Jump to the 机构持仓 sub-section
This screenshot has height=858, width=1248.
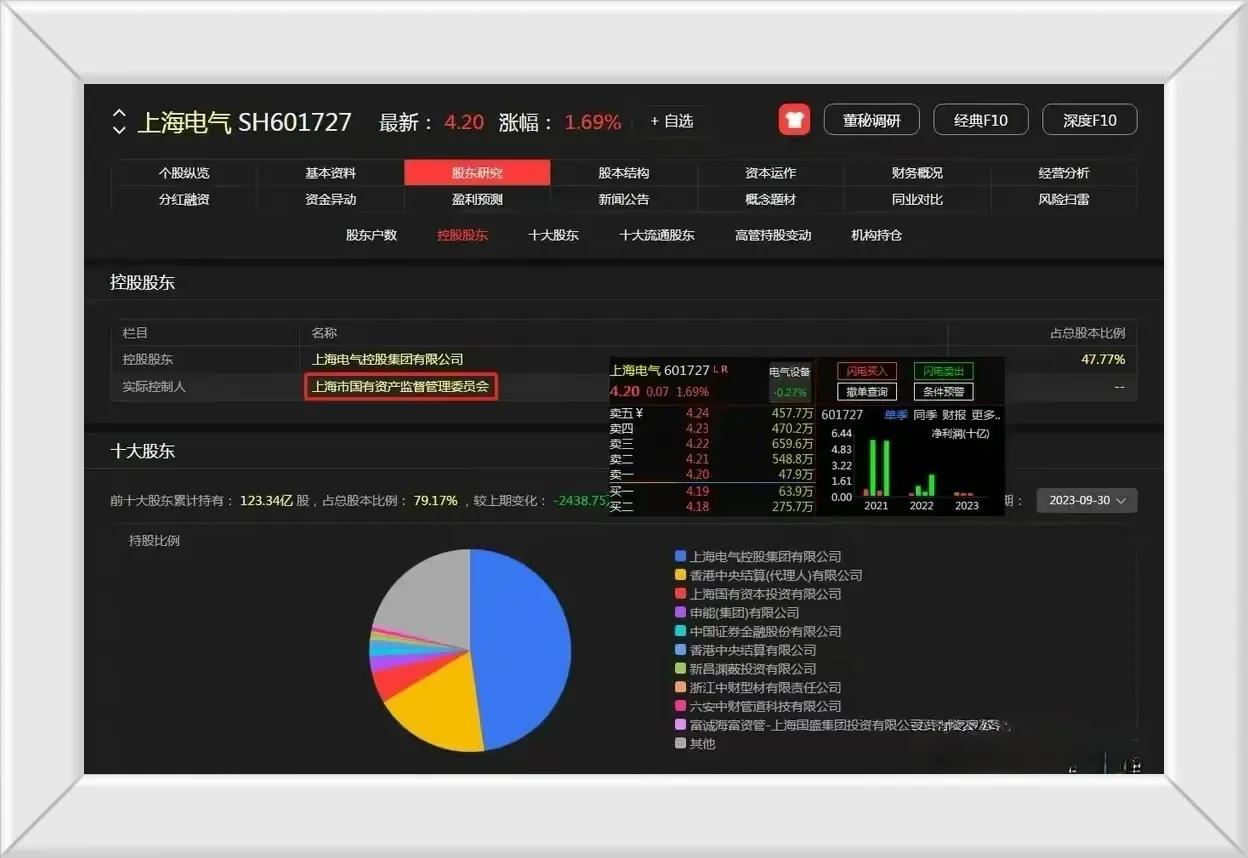pos(876,235)
